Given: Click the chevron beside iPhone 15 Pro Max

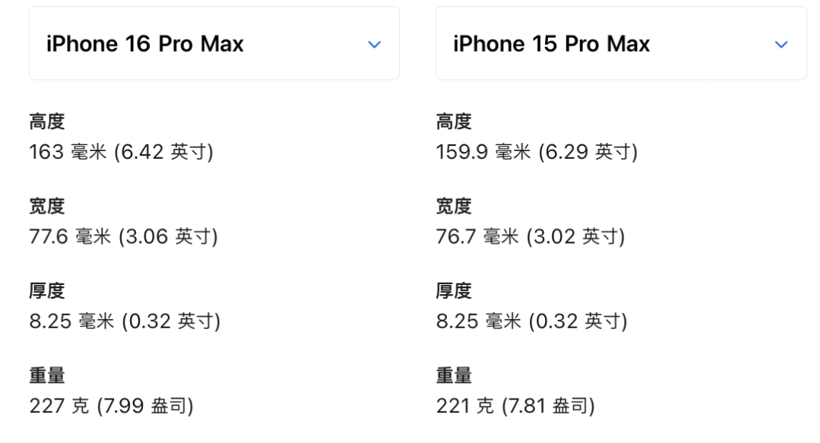Looking at the screenshot, I should point(781,44).
